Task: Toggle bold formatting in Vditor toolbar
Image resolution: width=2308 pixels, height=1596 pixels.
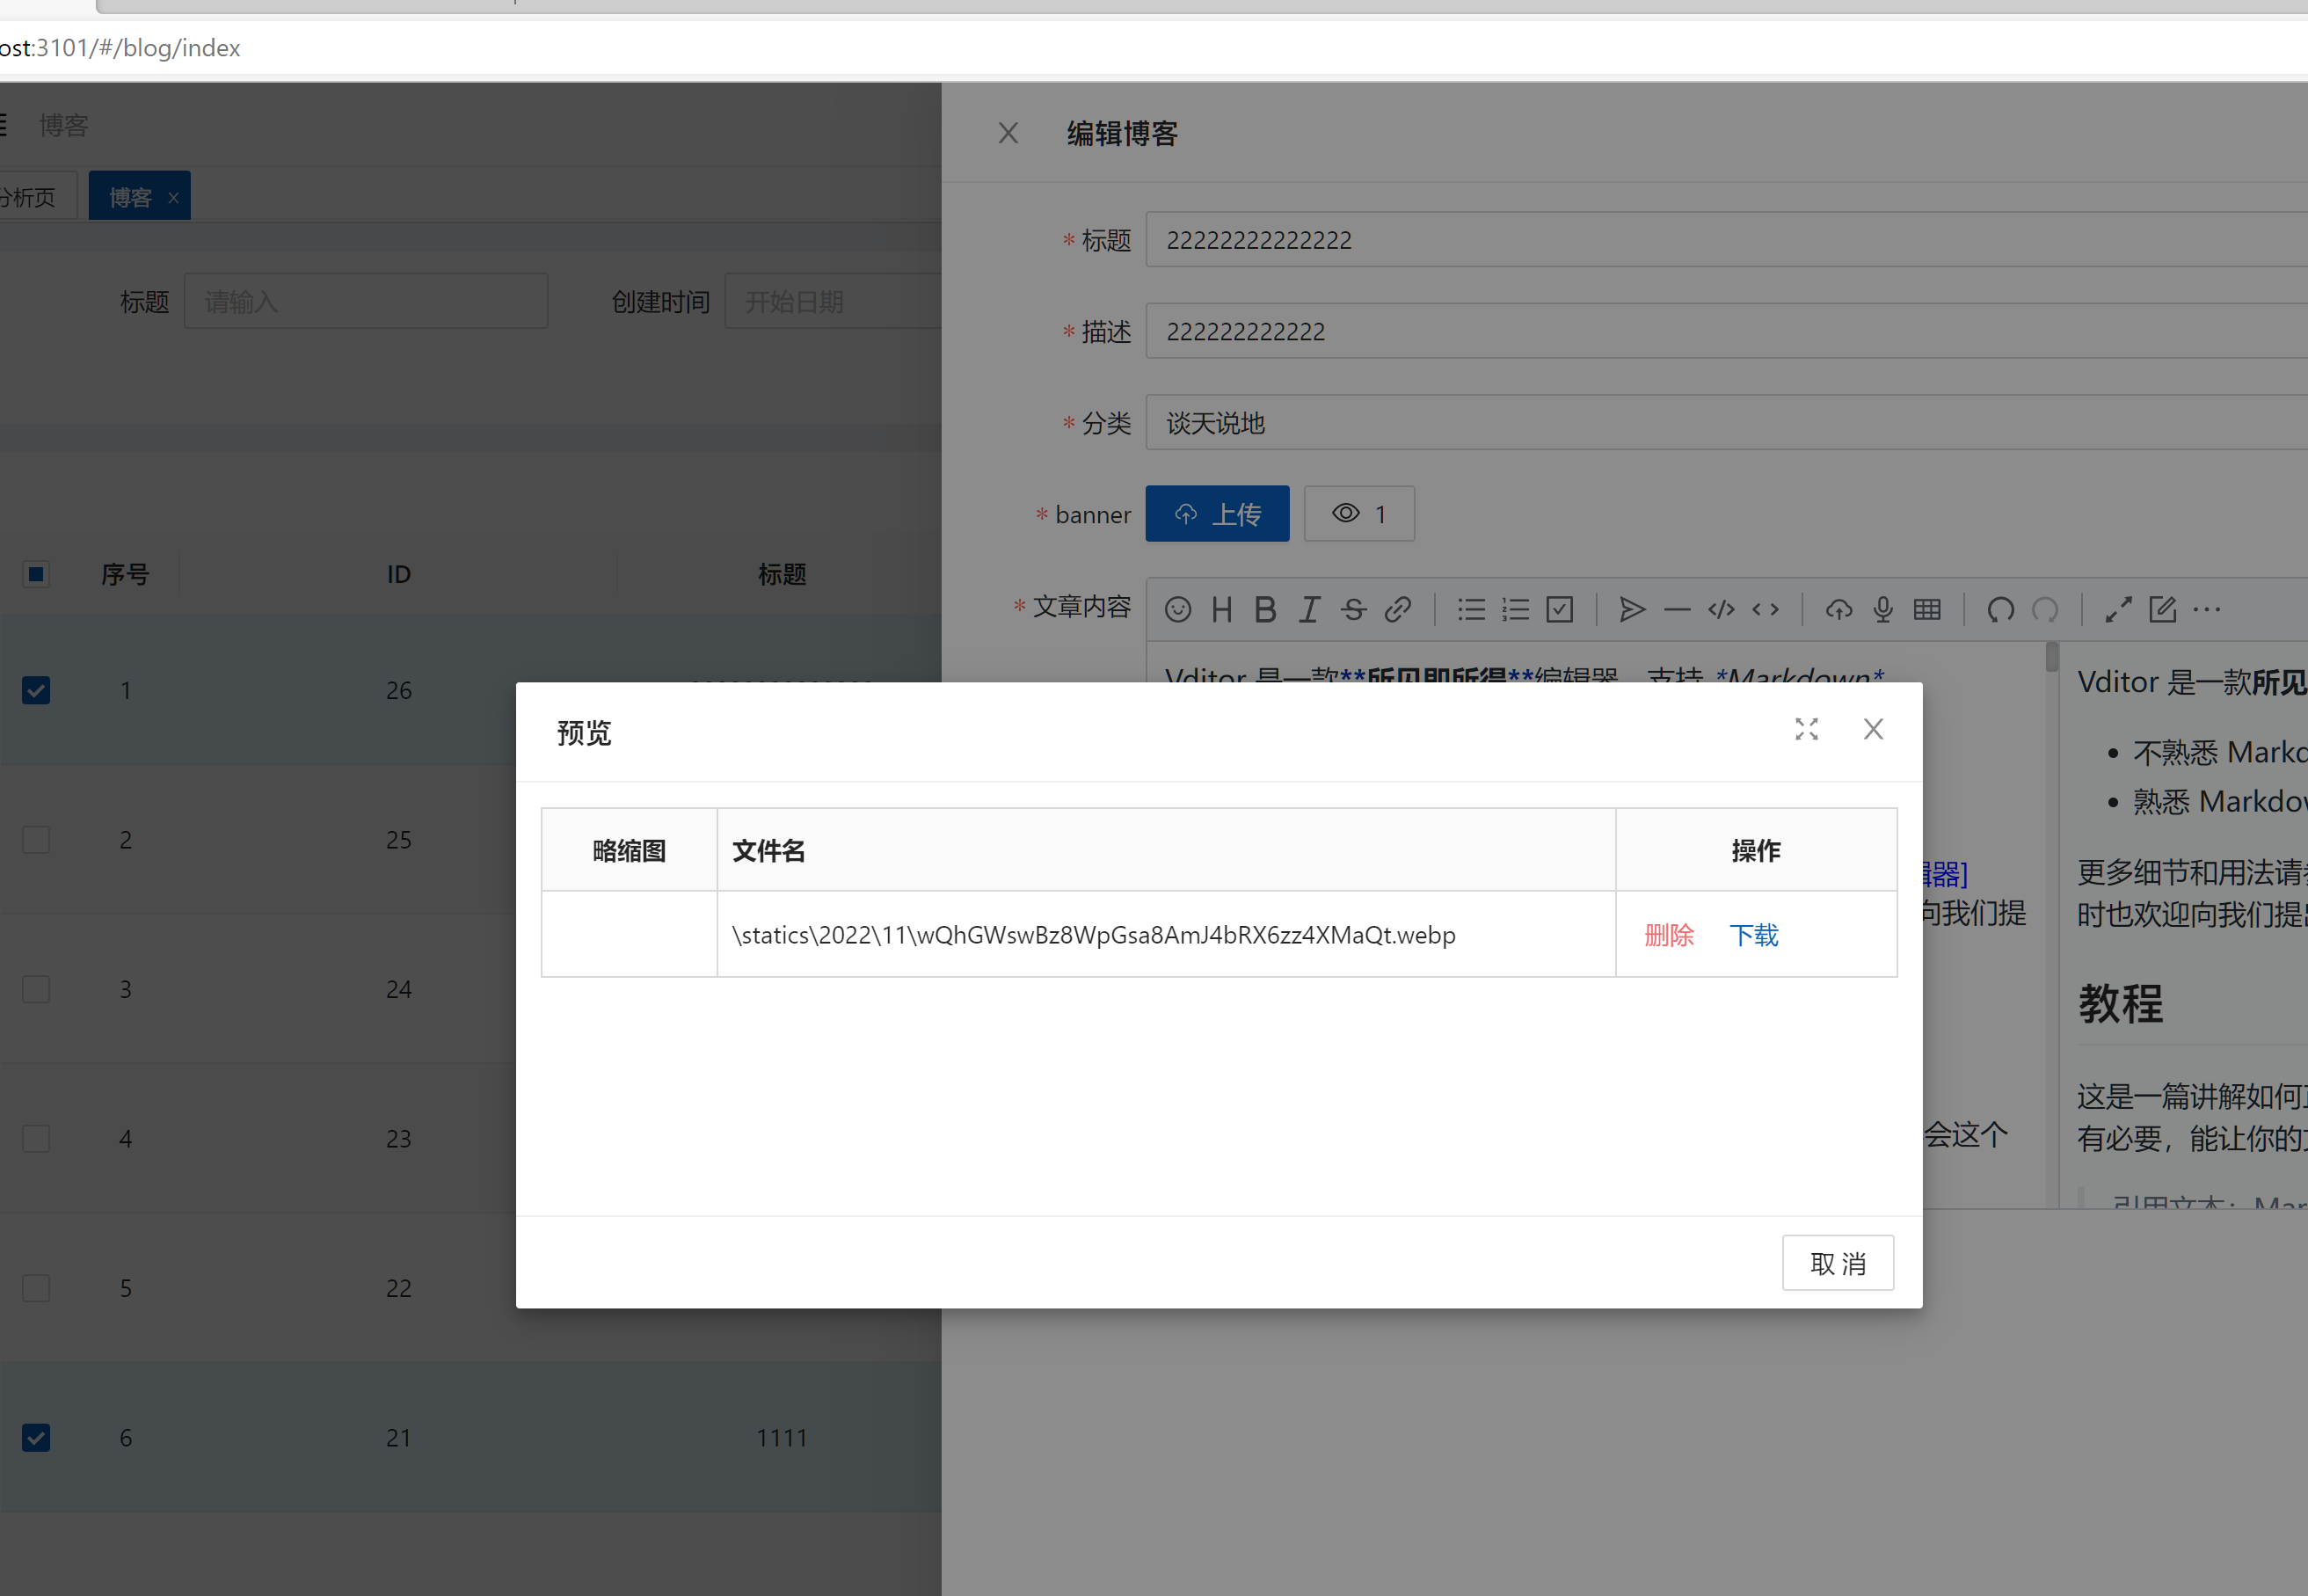Action: click(x=1265, y=609)
